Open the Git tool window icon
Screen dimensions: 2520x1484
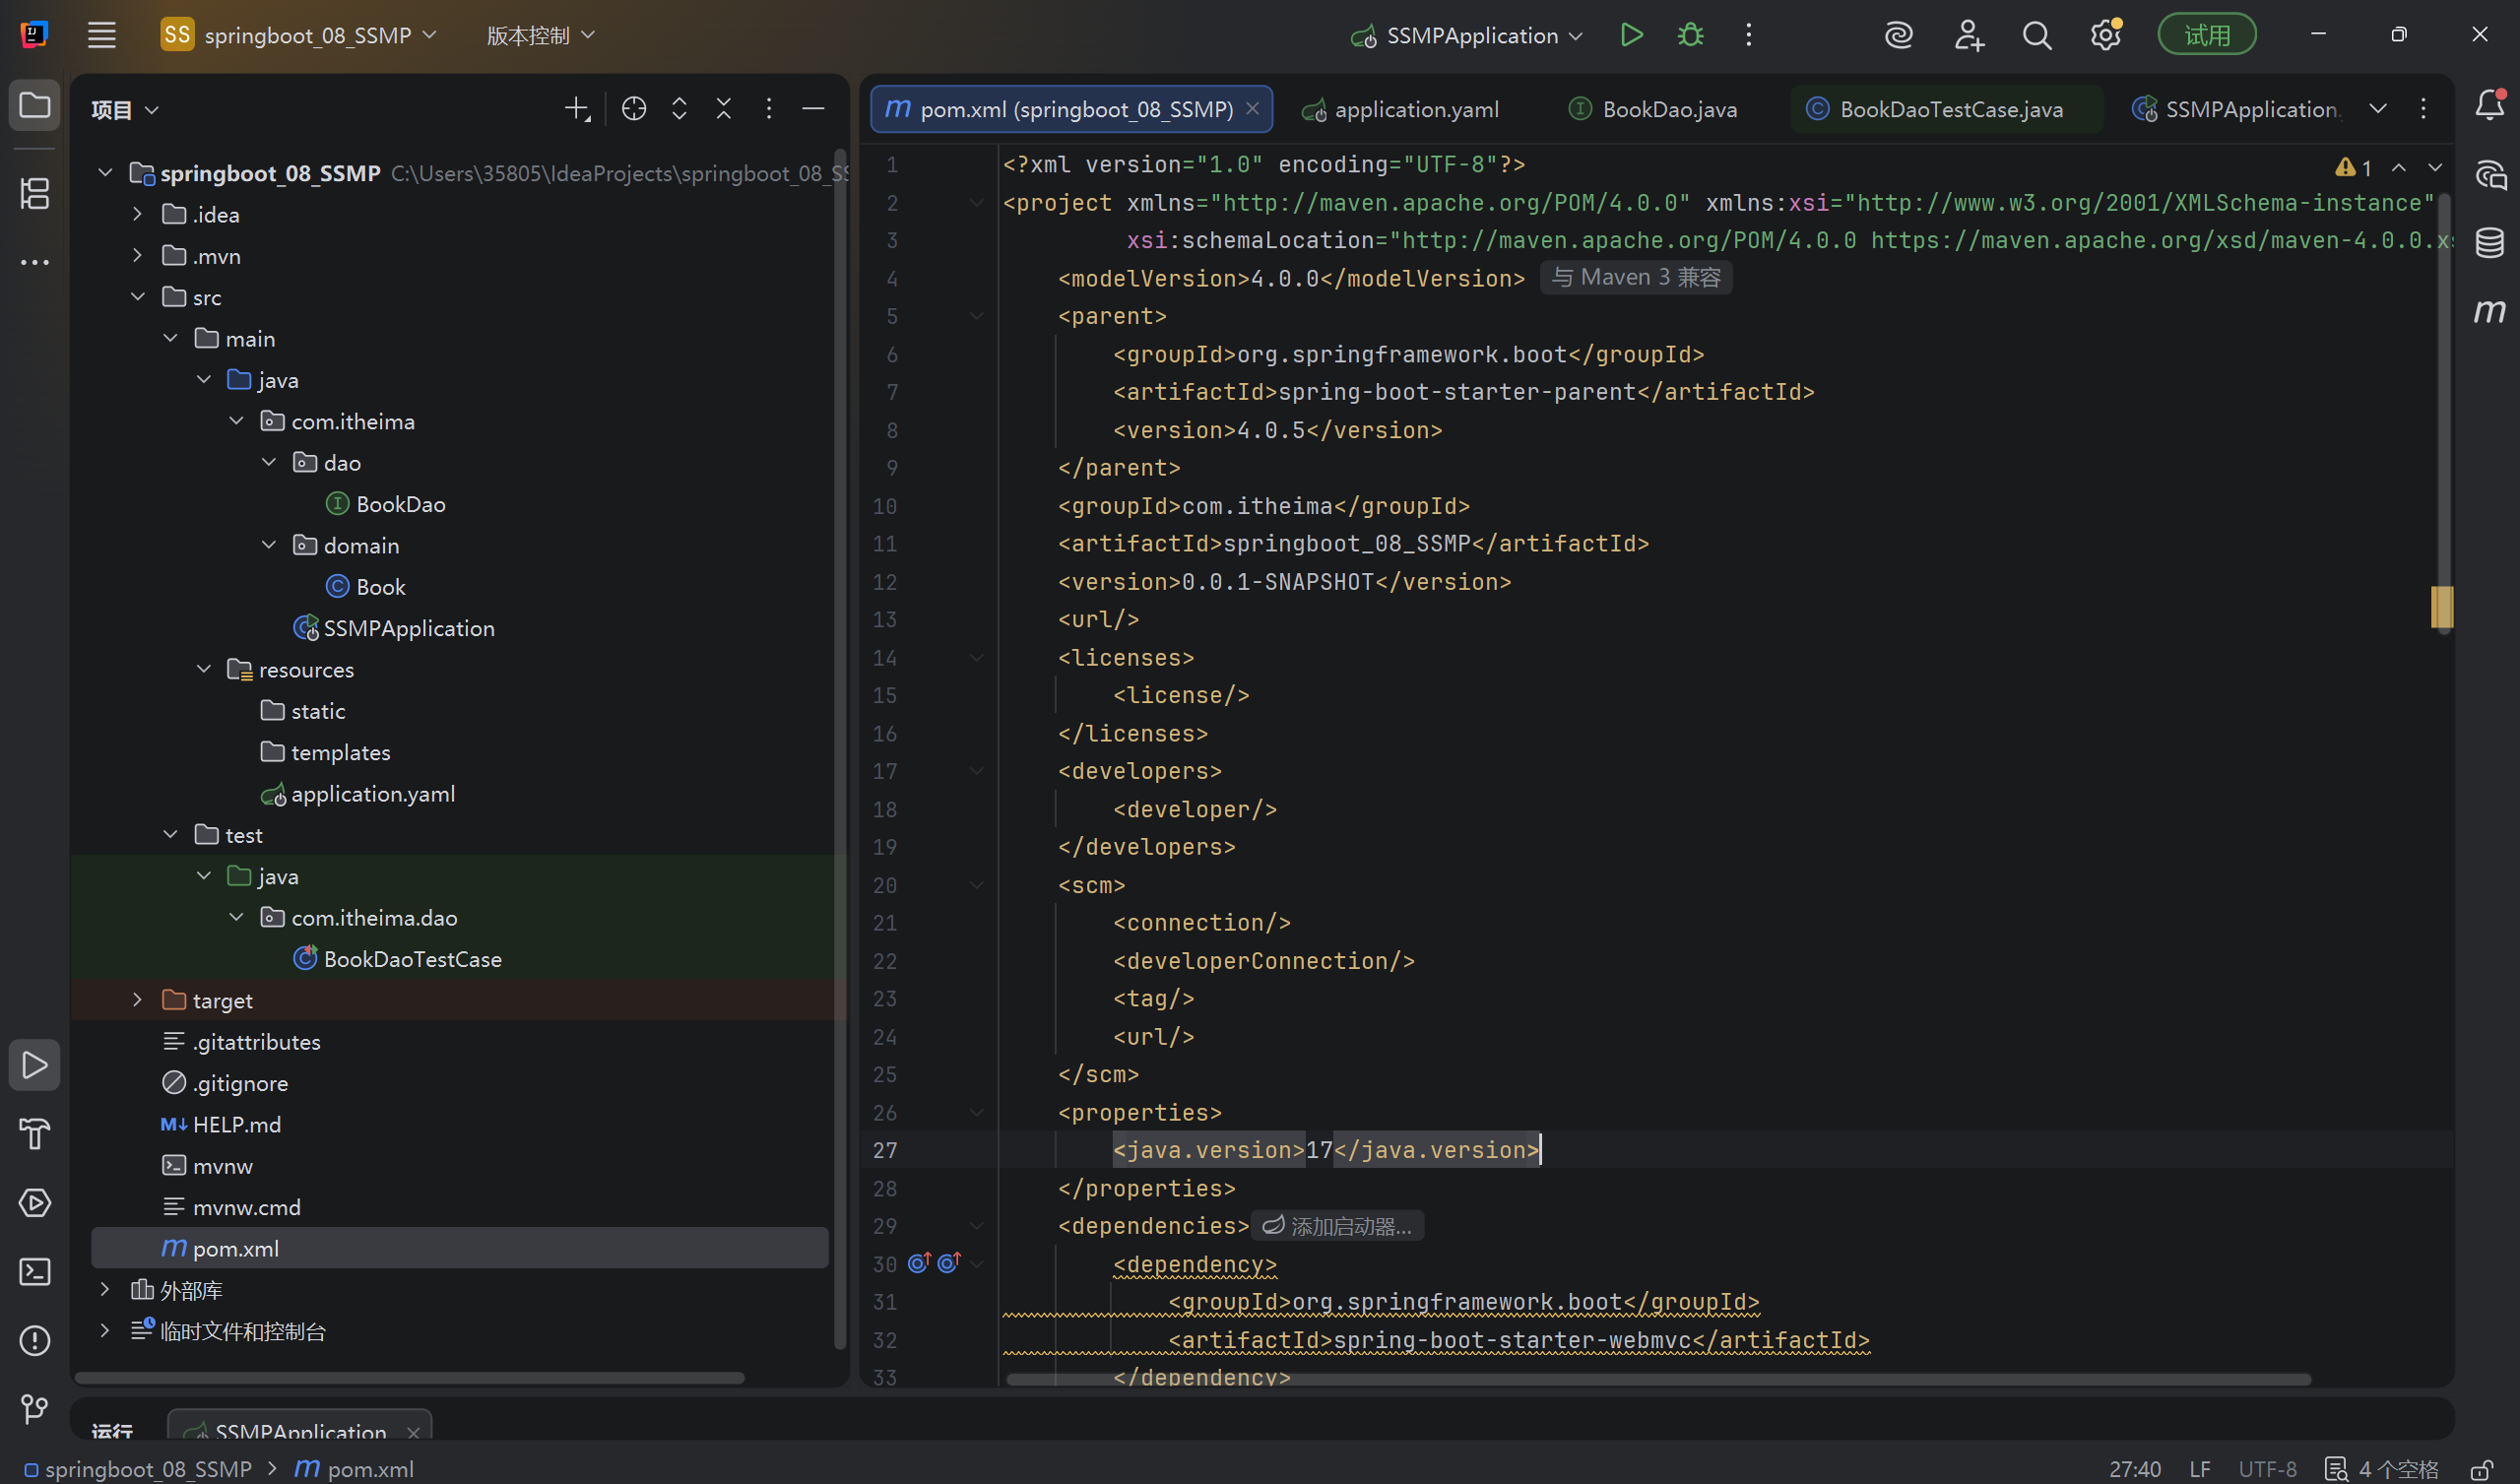[35, 1409]
